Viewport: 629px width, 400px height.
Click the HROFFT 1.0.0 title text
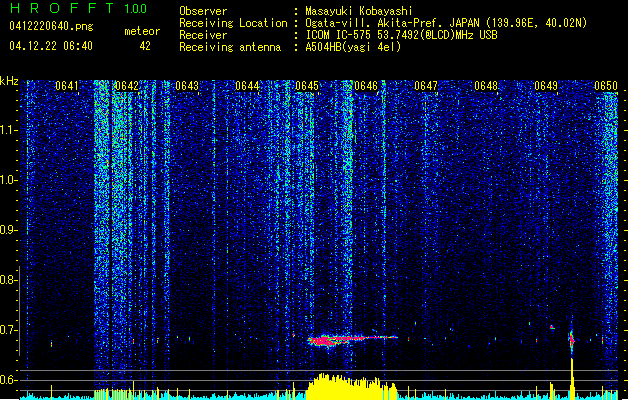tap(78, 8)
